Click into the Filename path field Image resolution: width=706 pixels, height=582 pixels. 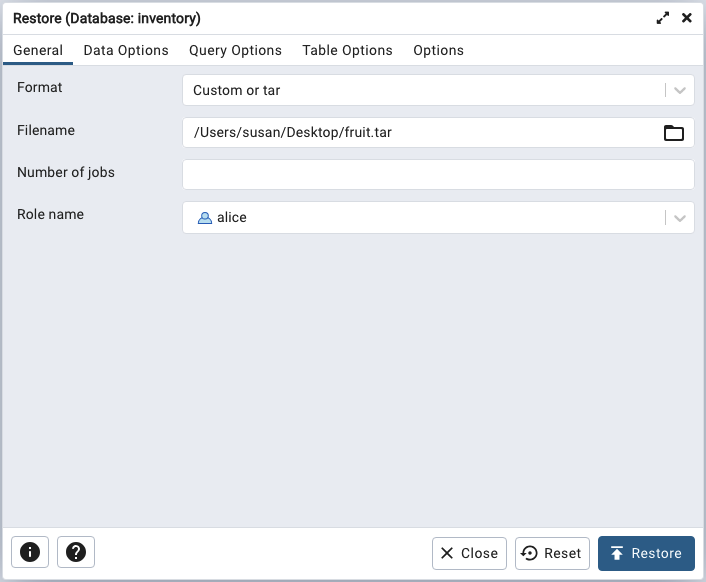click(x=420, y=133)
